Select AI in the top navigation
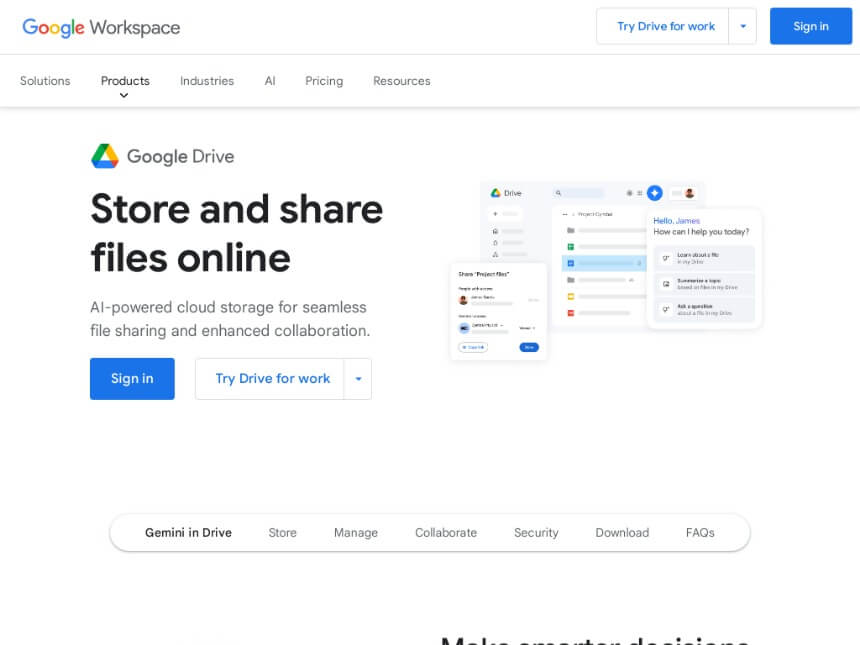 (x=270, y=81)
